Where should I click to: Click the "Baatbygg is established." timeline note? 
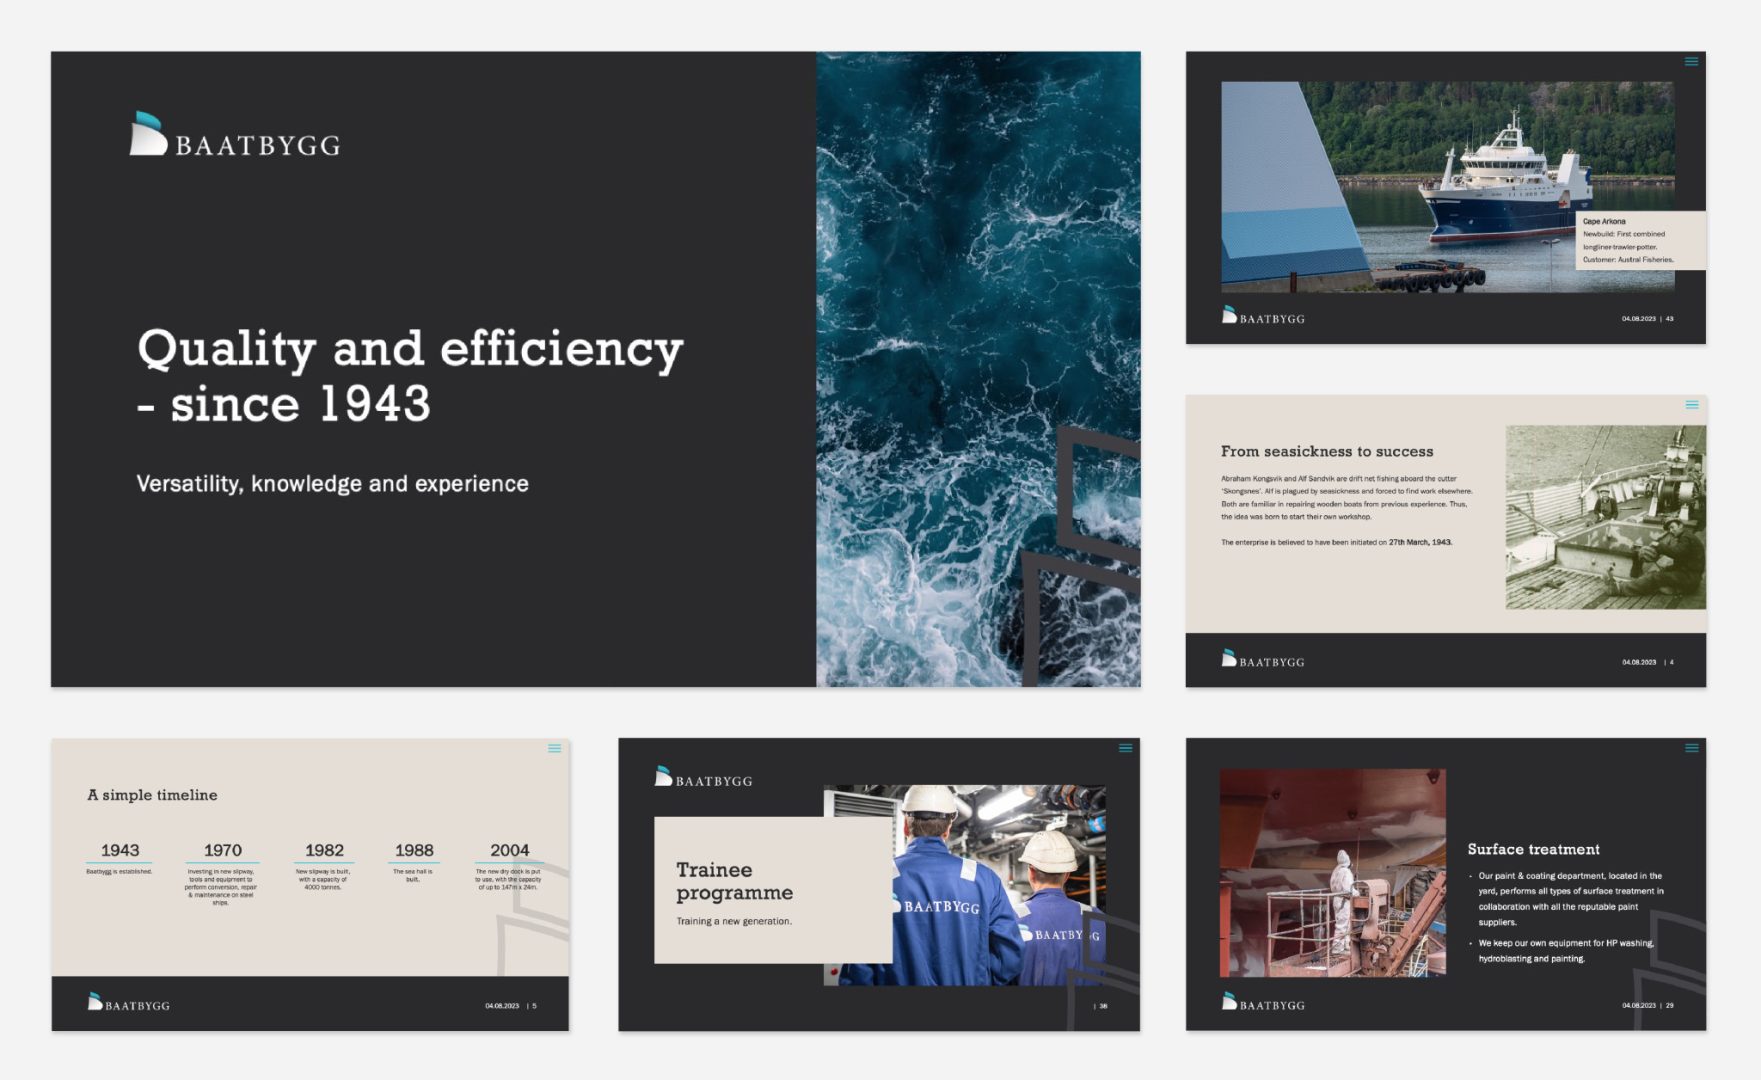point(119,872)
